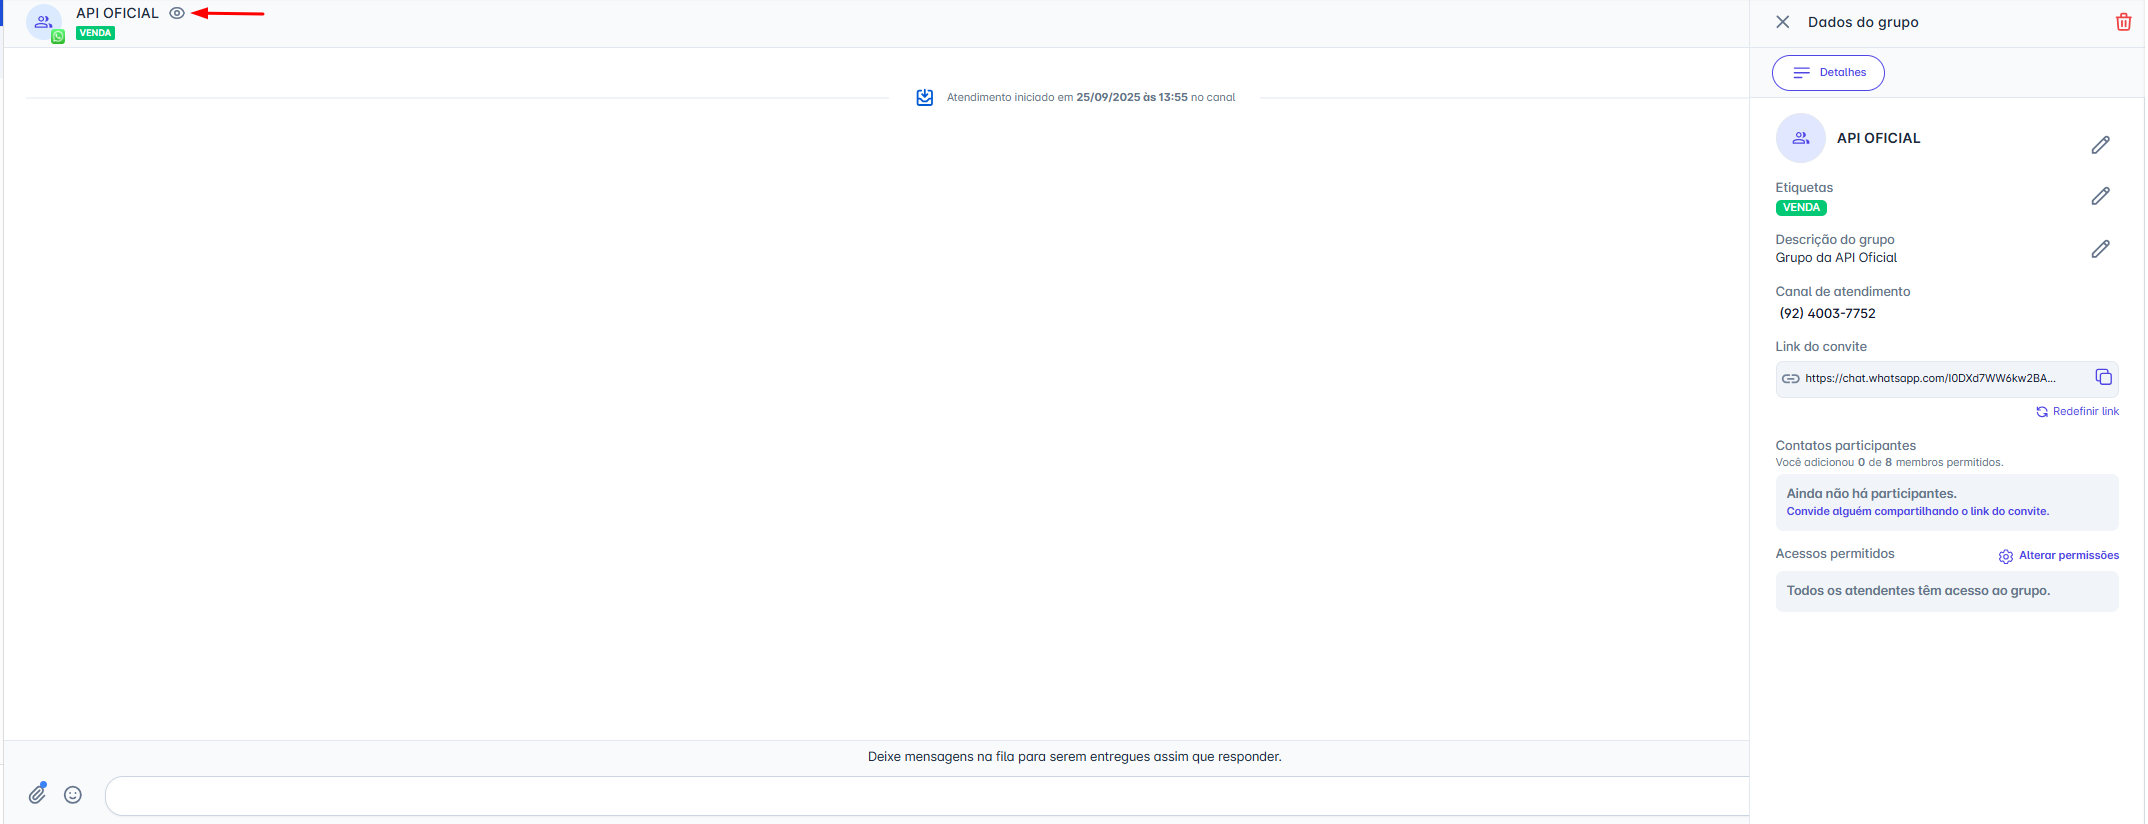
Task: Close the Dados do grupo panel
Action: tap(1782, 22)
